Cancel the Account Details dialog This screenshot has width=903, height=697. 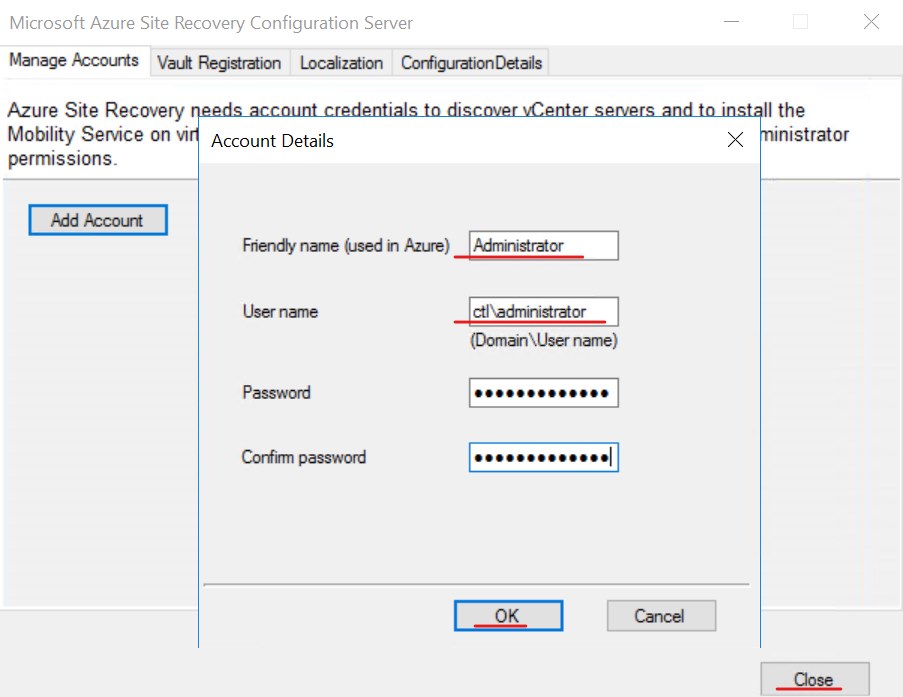click(x=661, y=616)
